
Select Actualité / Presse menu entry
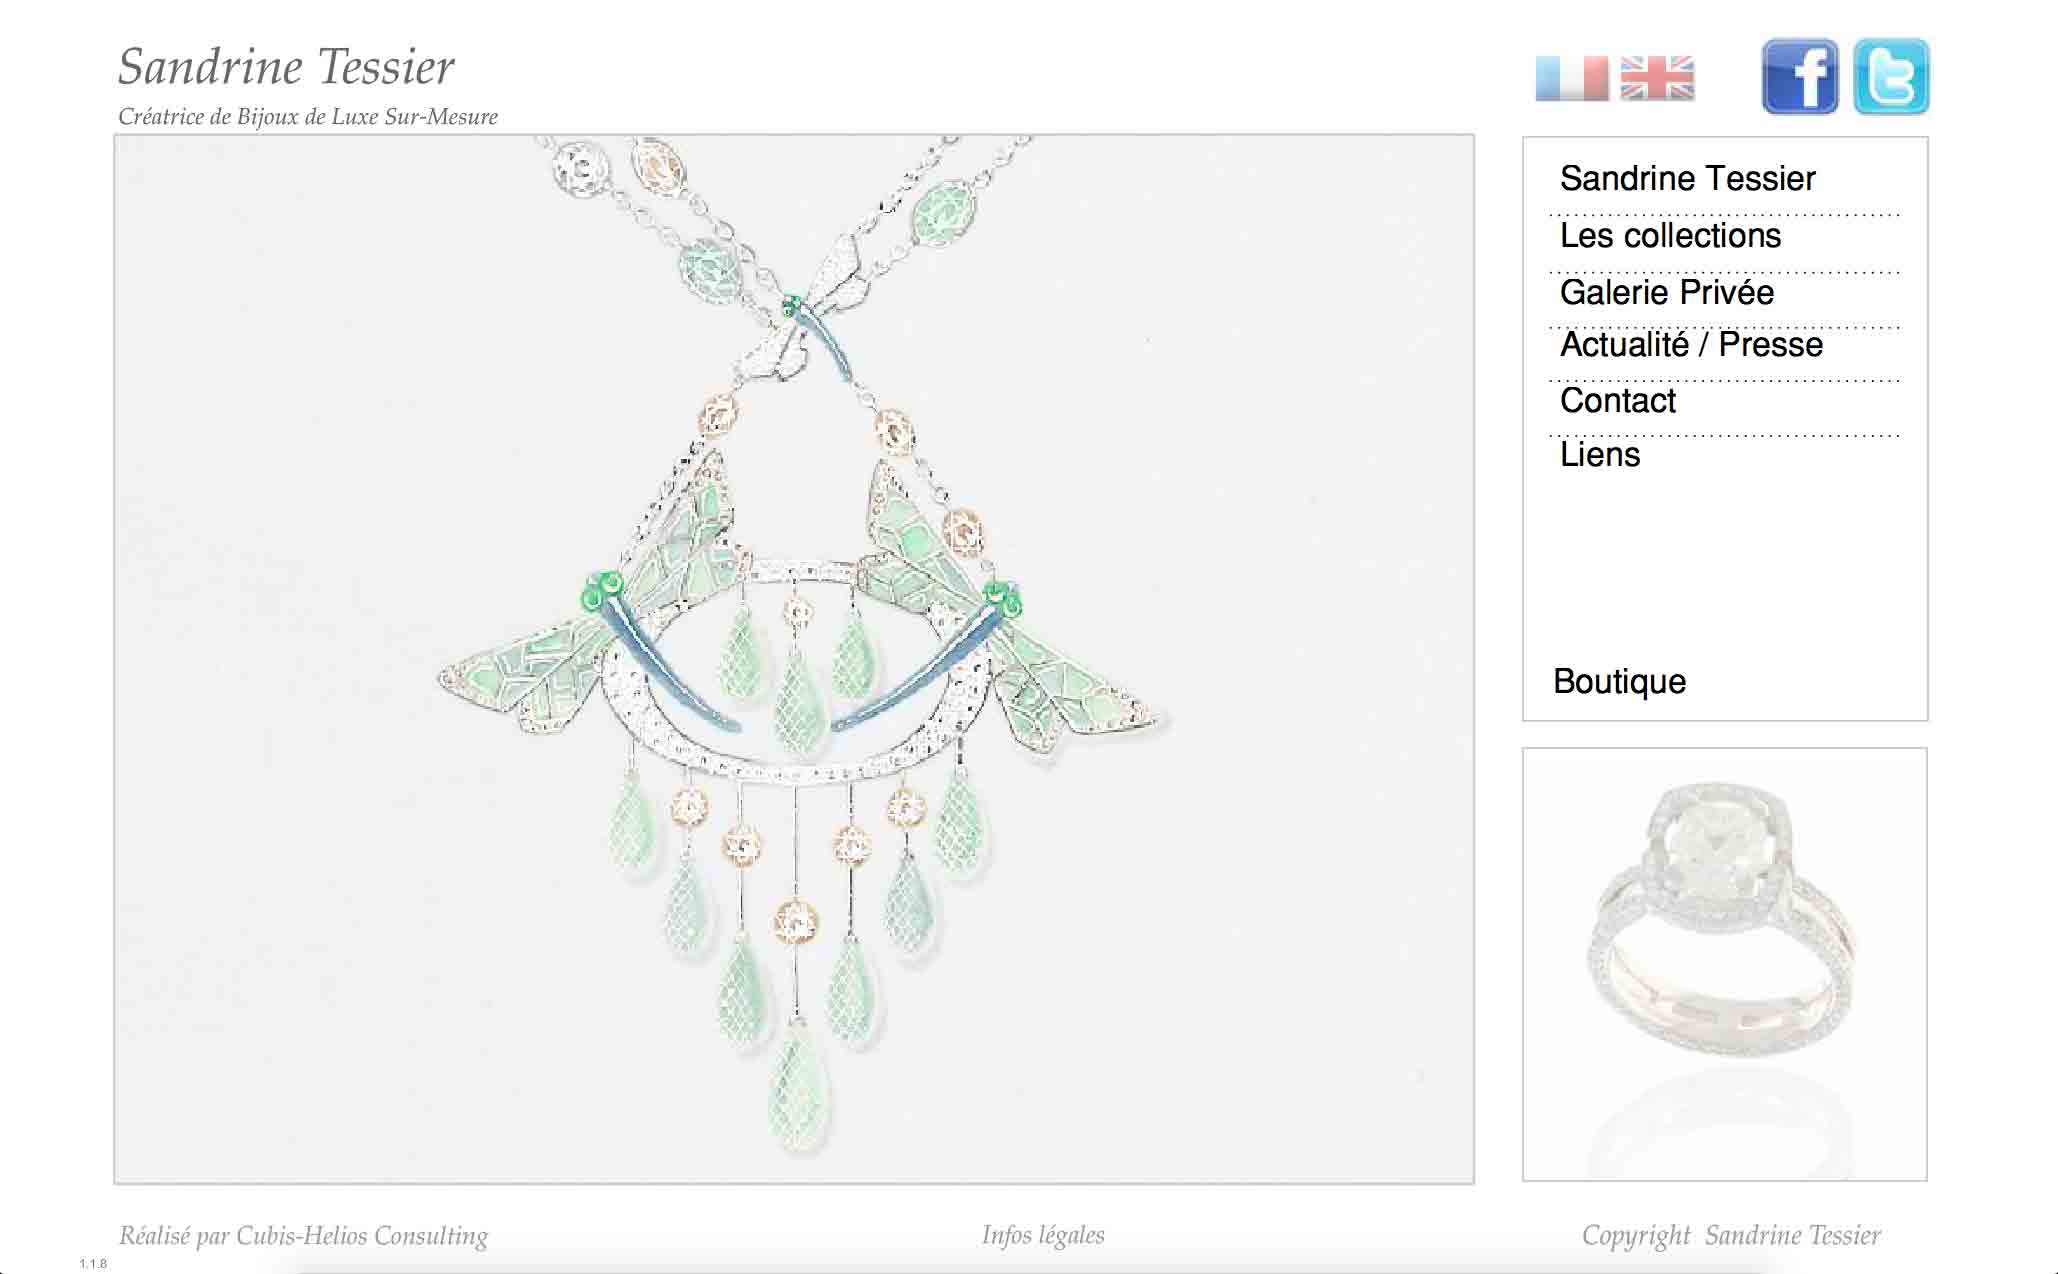point(1691,344)
